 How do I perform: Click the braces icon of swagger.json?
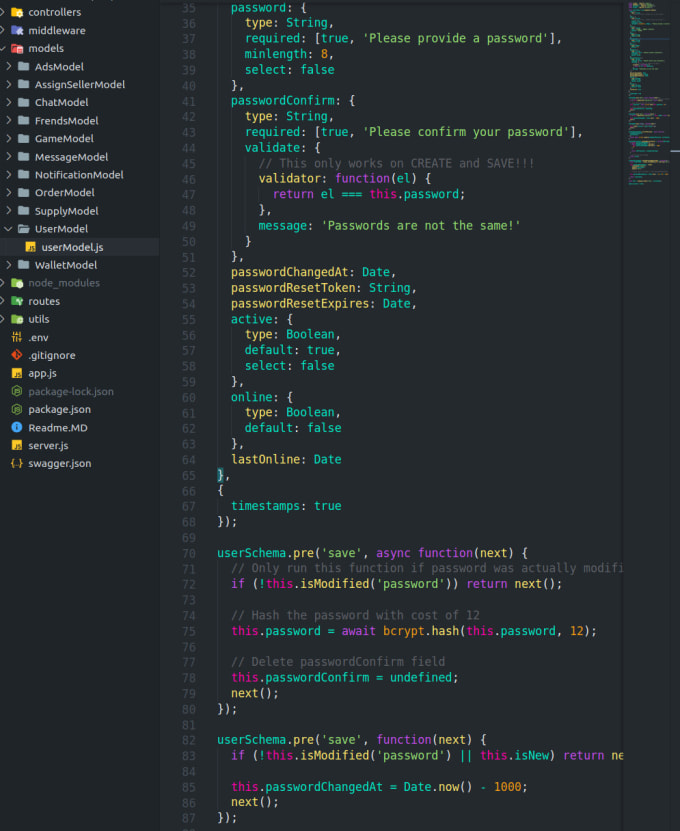(x=17, y=463)
